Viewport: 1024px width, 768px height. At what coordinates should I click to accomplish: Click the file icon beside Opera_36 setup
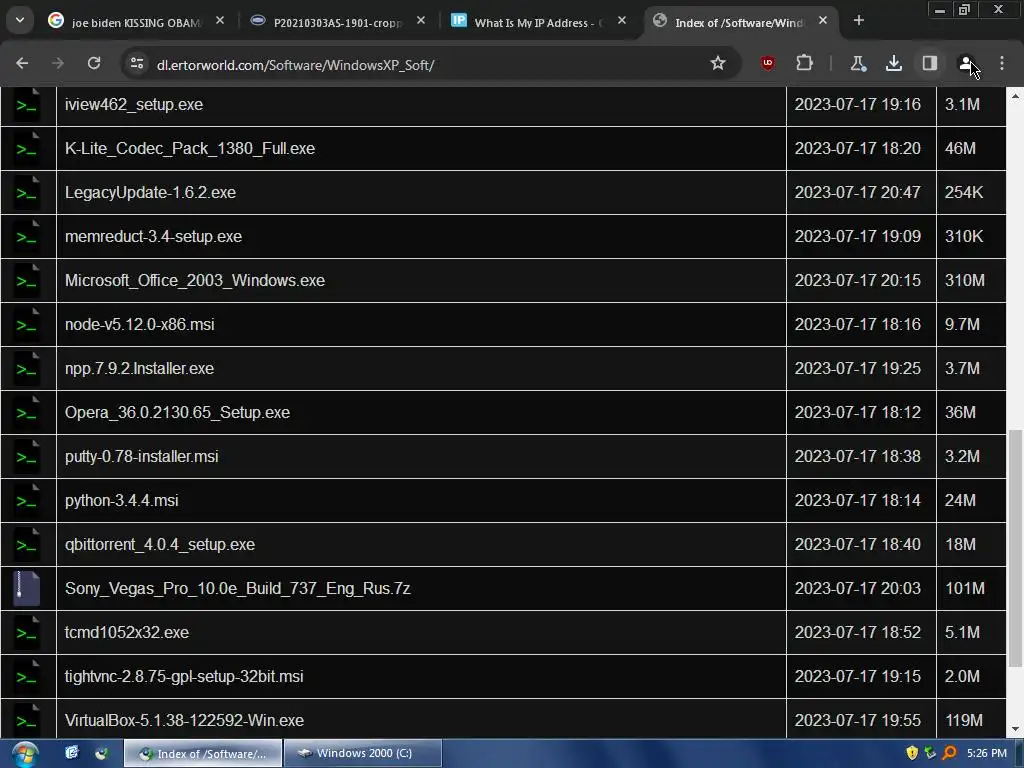pos(27,413)
